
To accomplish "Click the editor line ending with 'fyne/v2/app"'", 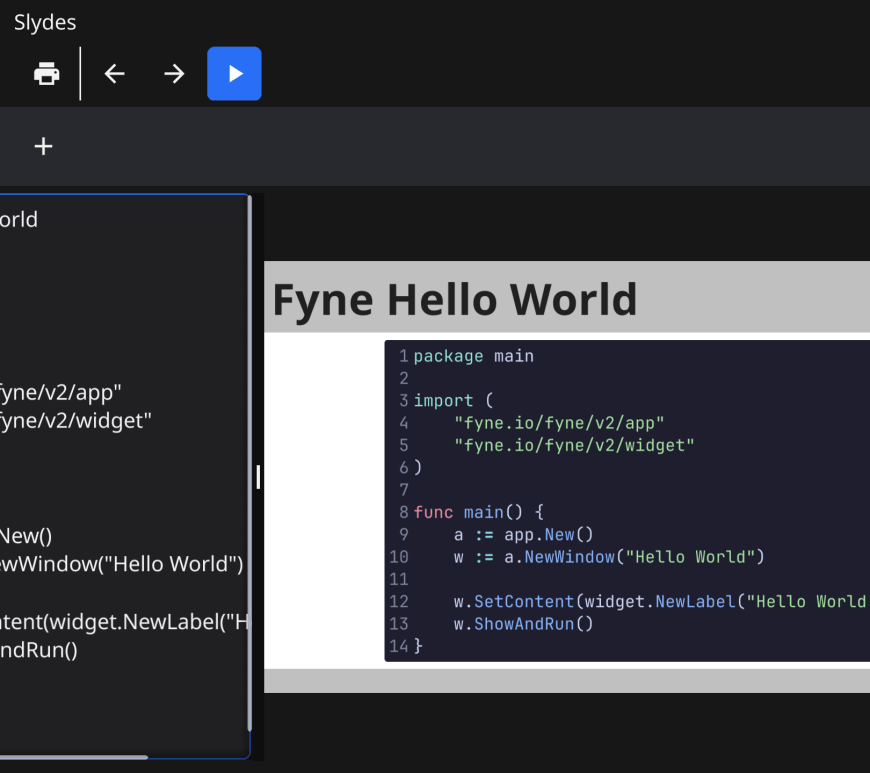I will point(60,392).
